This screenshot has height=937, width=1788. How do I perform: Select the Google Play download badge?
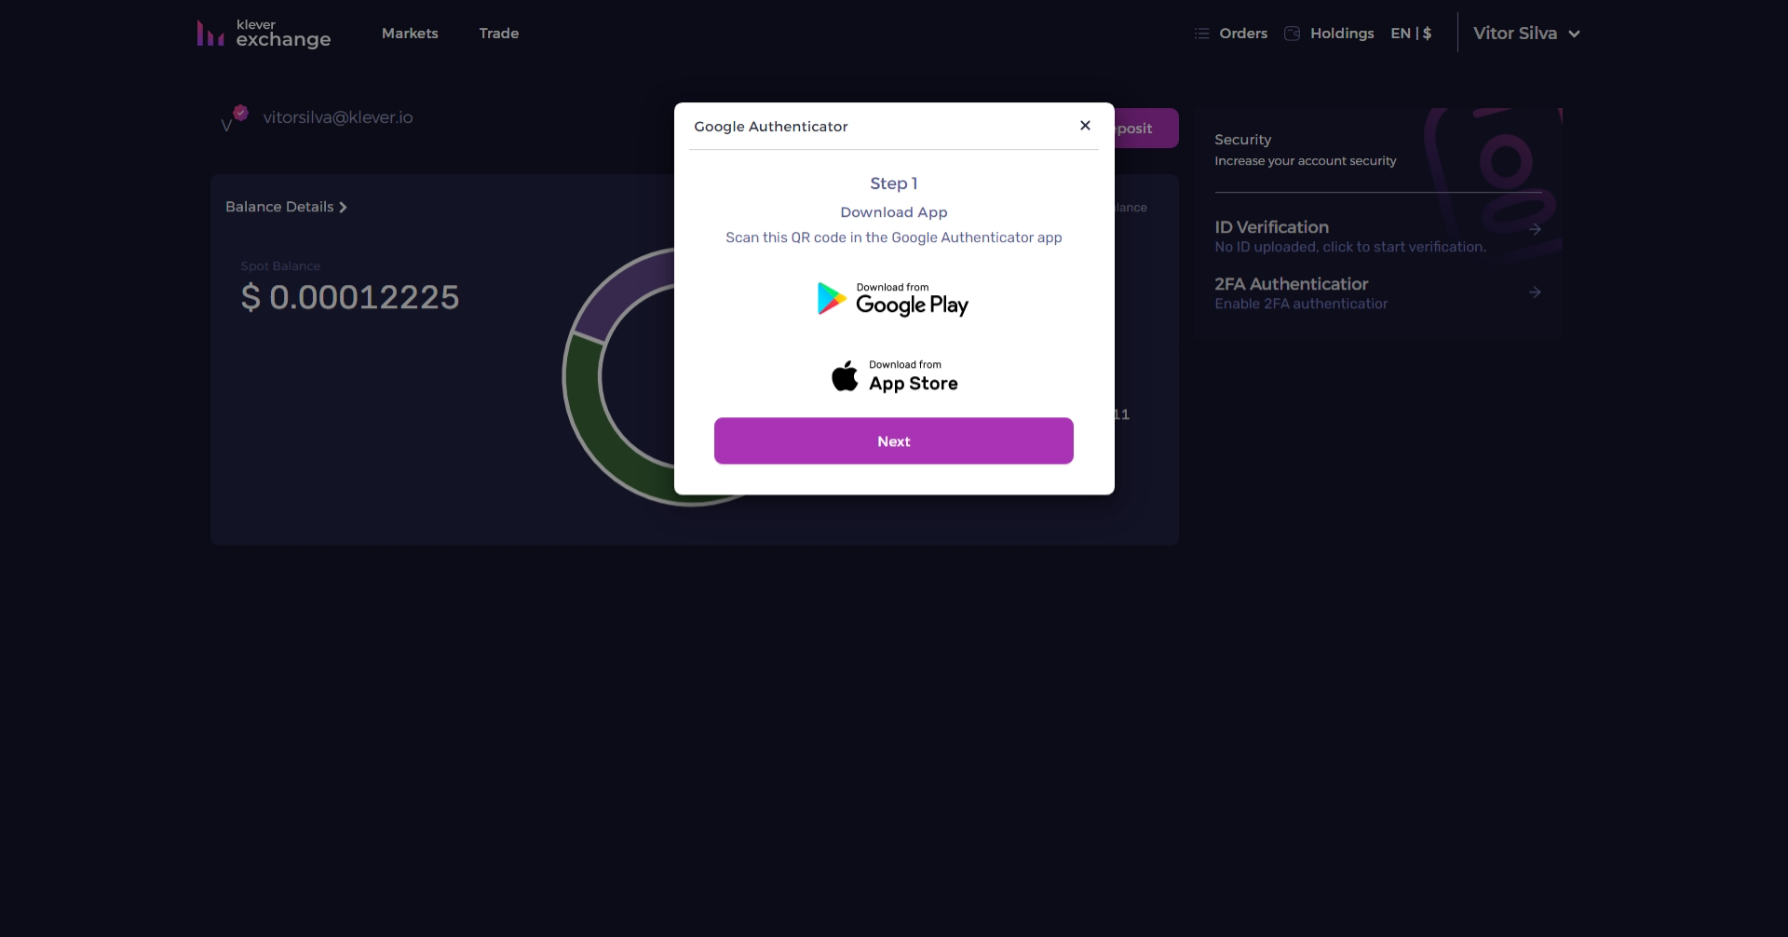click(x=893, y=298)
